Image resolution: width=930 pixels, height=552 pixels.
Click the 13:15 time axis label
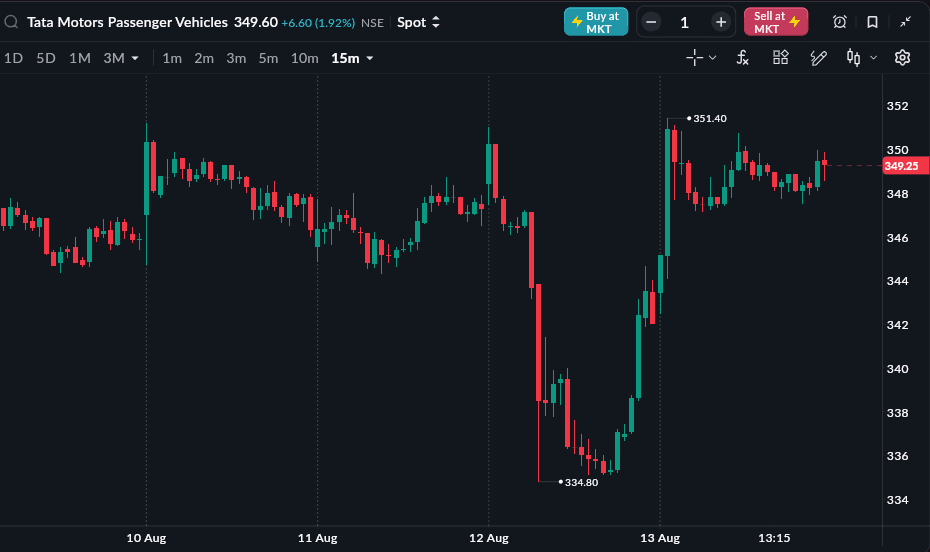point(774,538)
